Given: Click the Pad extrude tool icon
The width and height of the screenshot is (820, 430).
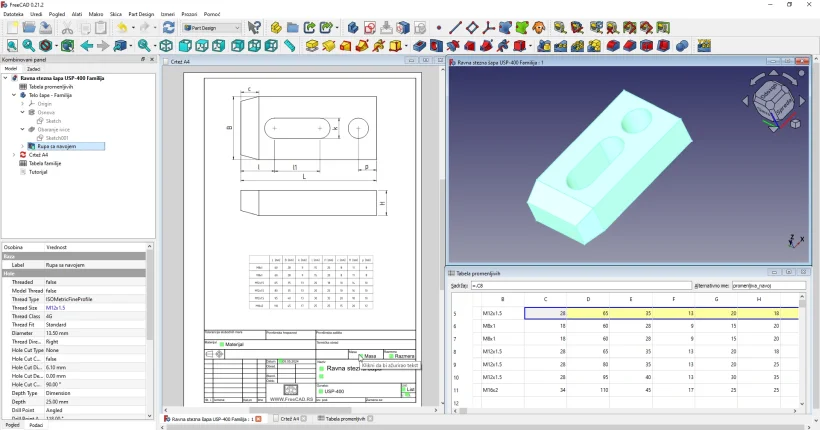Looking at the screenshot, I should [312, 46].
